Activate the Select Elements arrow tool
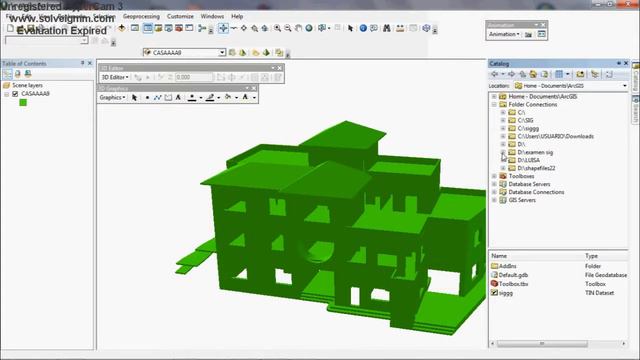This screenshot has height=360, width=640. 350,28
